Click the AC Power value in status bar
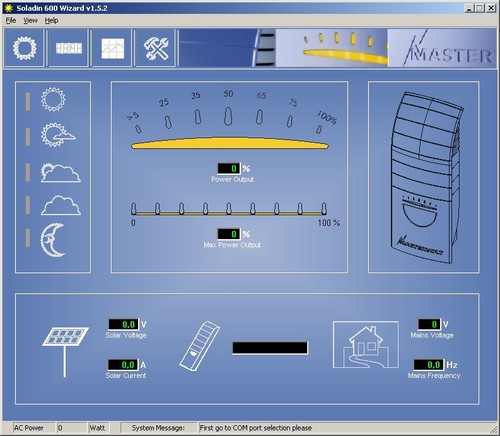The height and width of the screenshot is (436, 500). point(71,428)
